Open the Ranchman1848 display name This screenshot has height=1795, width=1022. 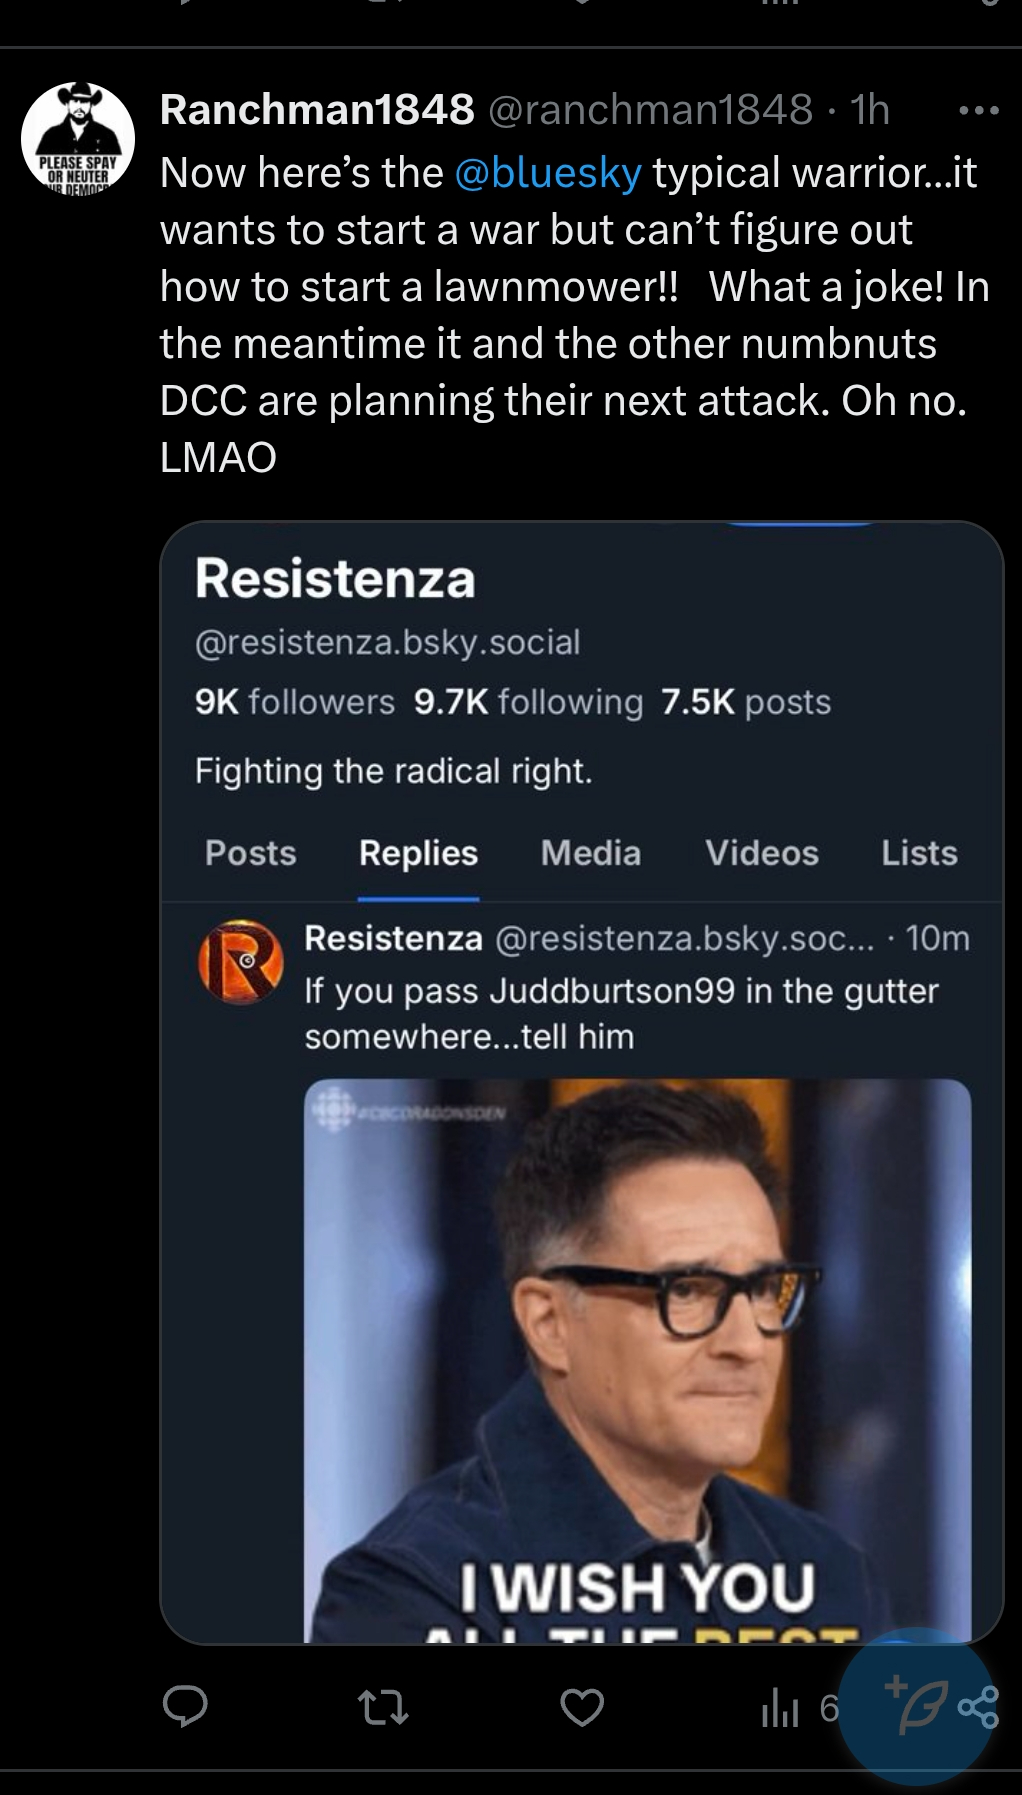coord(317,109)
